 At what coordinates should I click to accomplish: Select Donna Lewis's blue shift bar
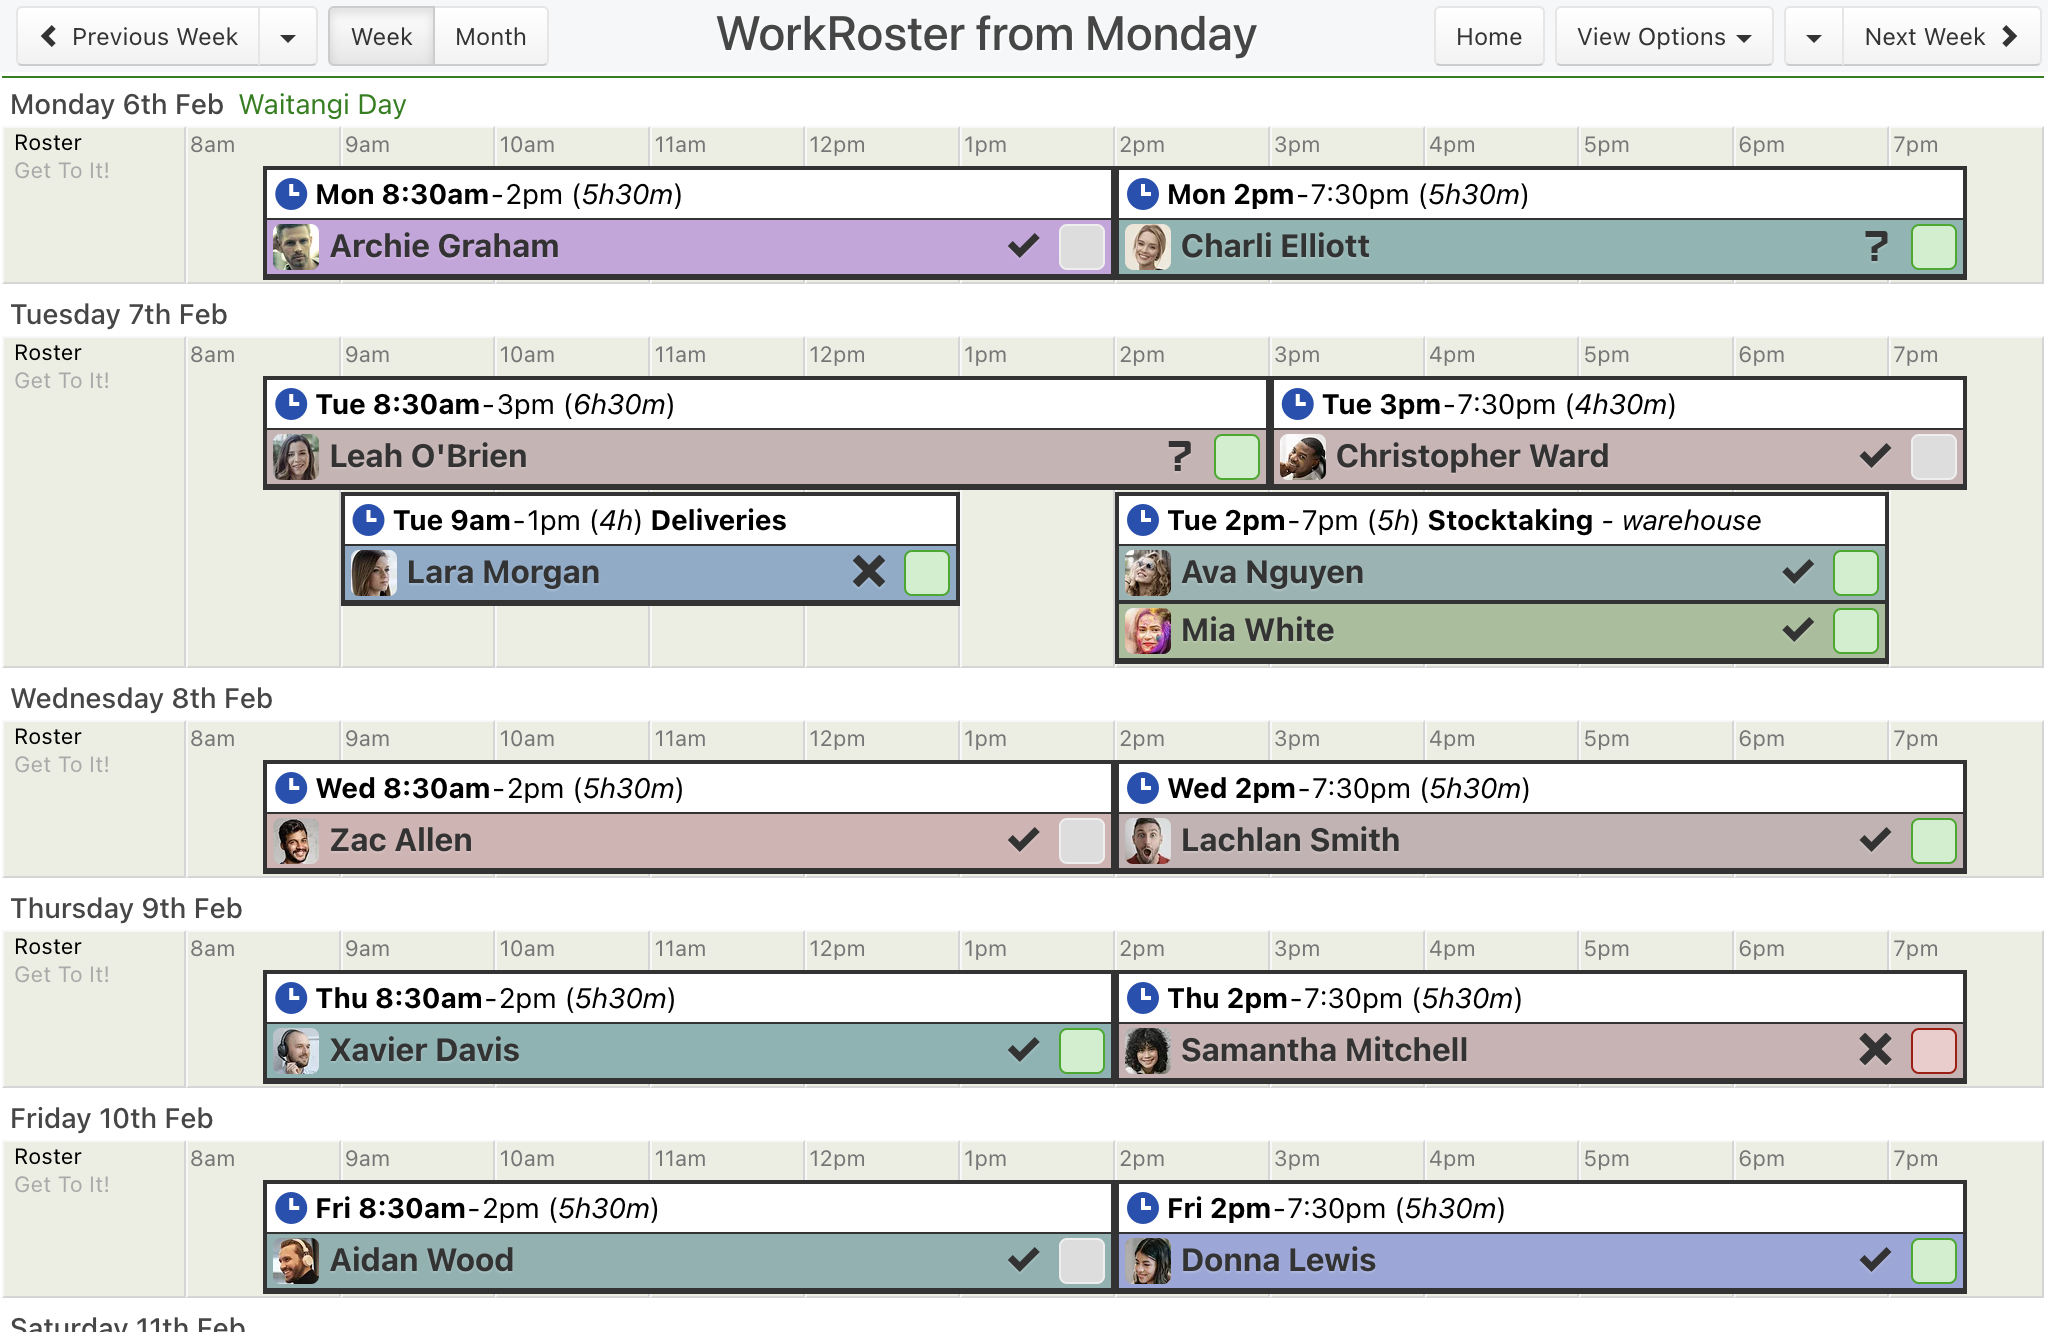click(x=1540, y=1260)
